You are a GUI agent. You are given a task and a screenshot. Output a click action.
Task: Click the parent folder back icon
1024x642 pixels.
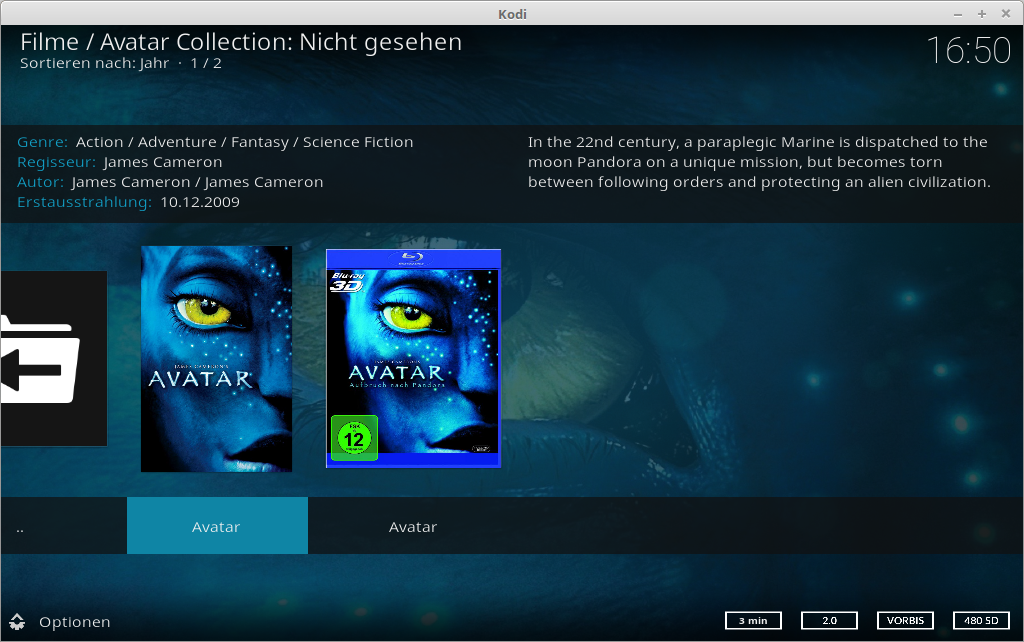pyautogui.click(x=54, y=359)
